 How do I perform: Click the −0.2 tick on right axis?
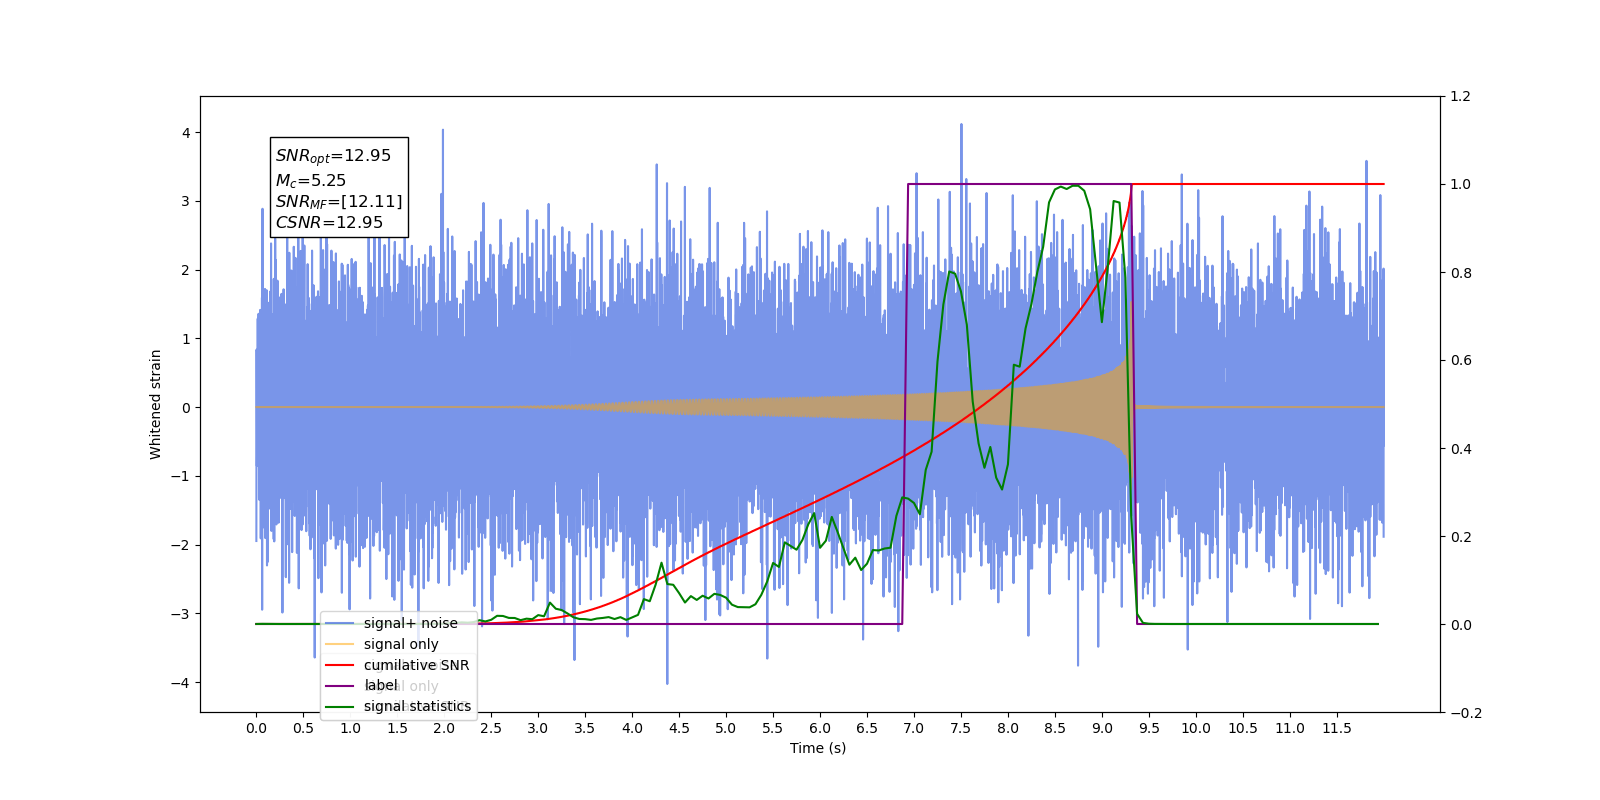(x=1466, y=713)
